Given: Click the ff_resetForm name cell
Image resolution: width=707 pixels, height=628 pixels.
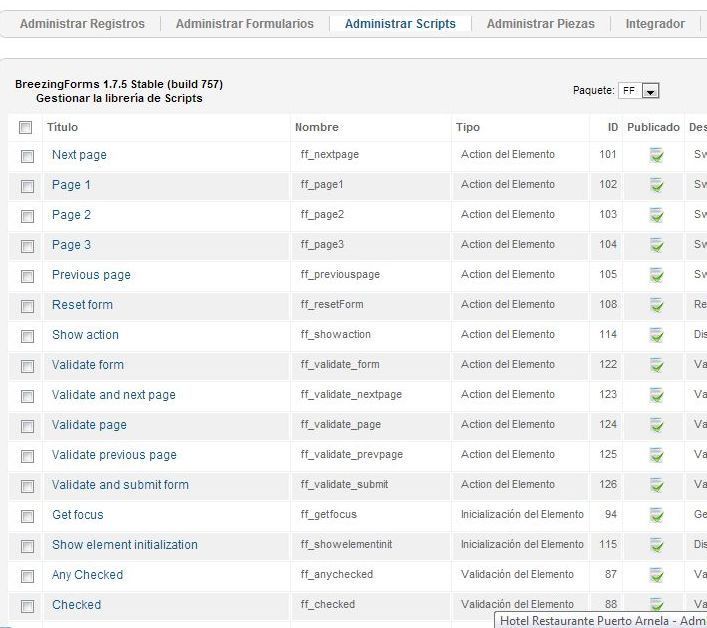Looking at the screenshot, I should click(x=332, y=304).
